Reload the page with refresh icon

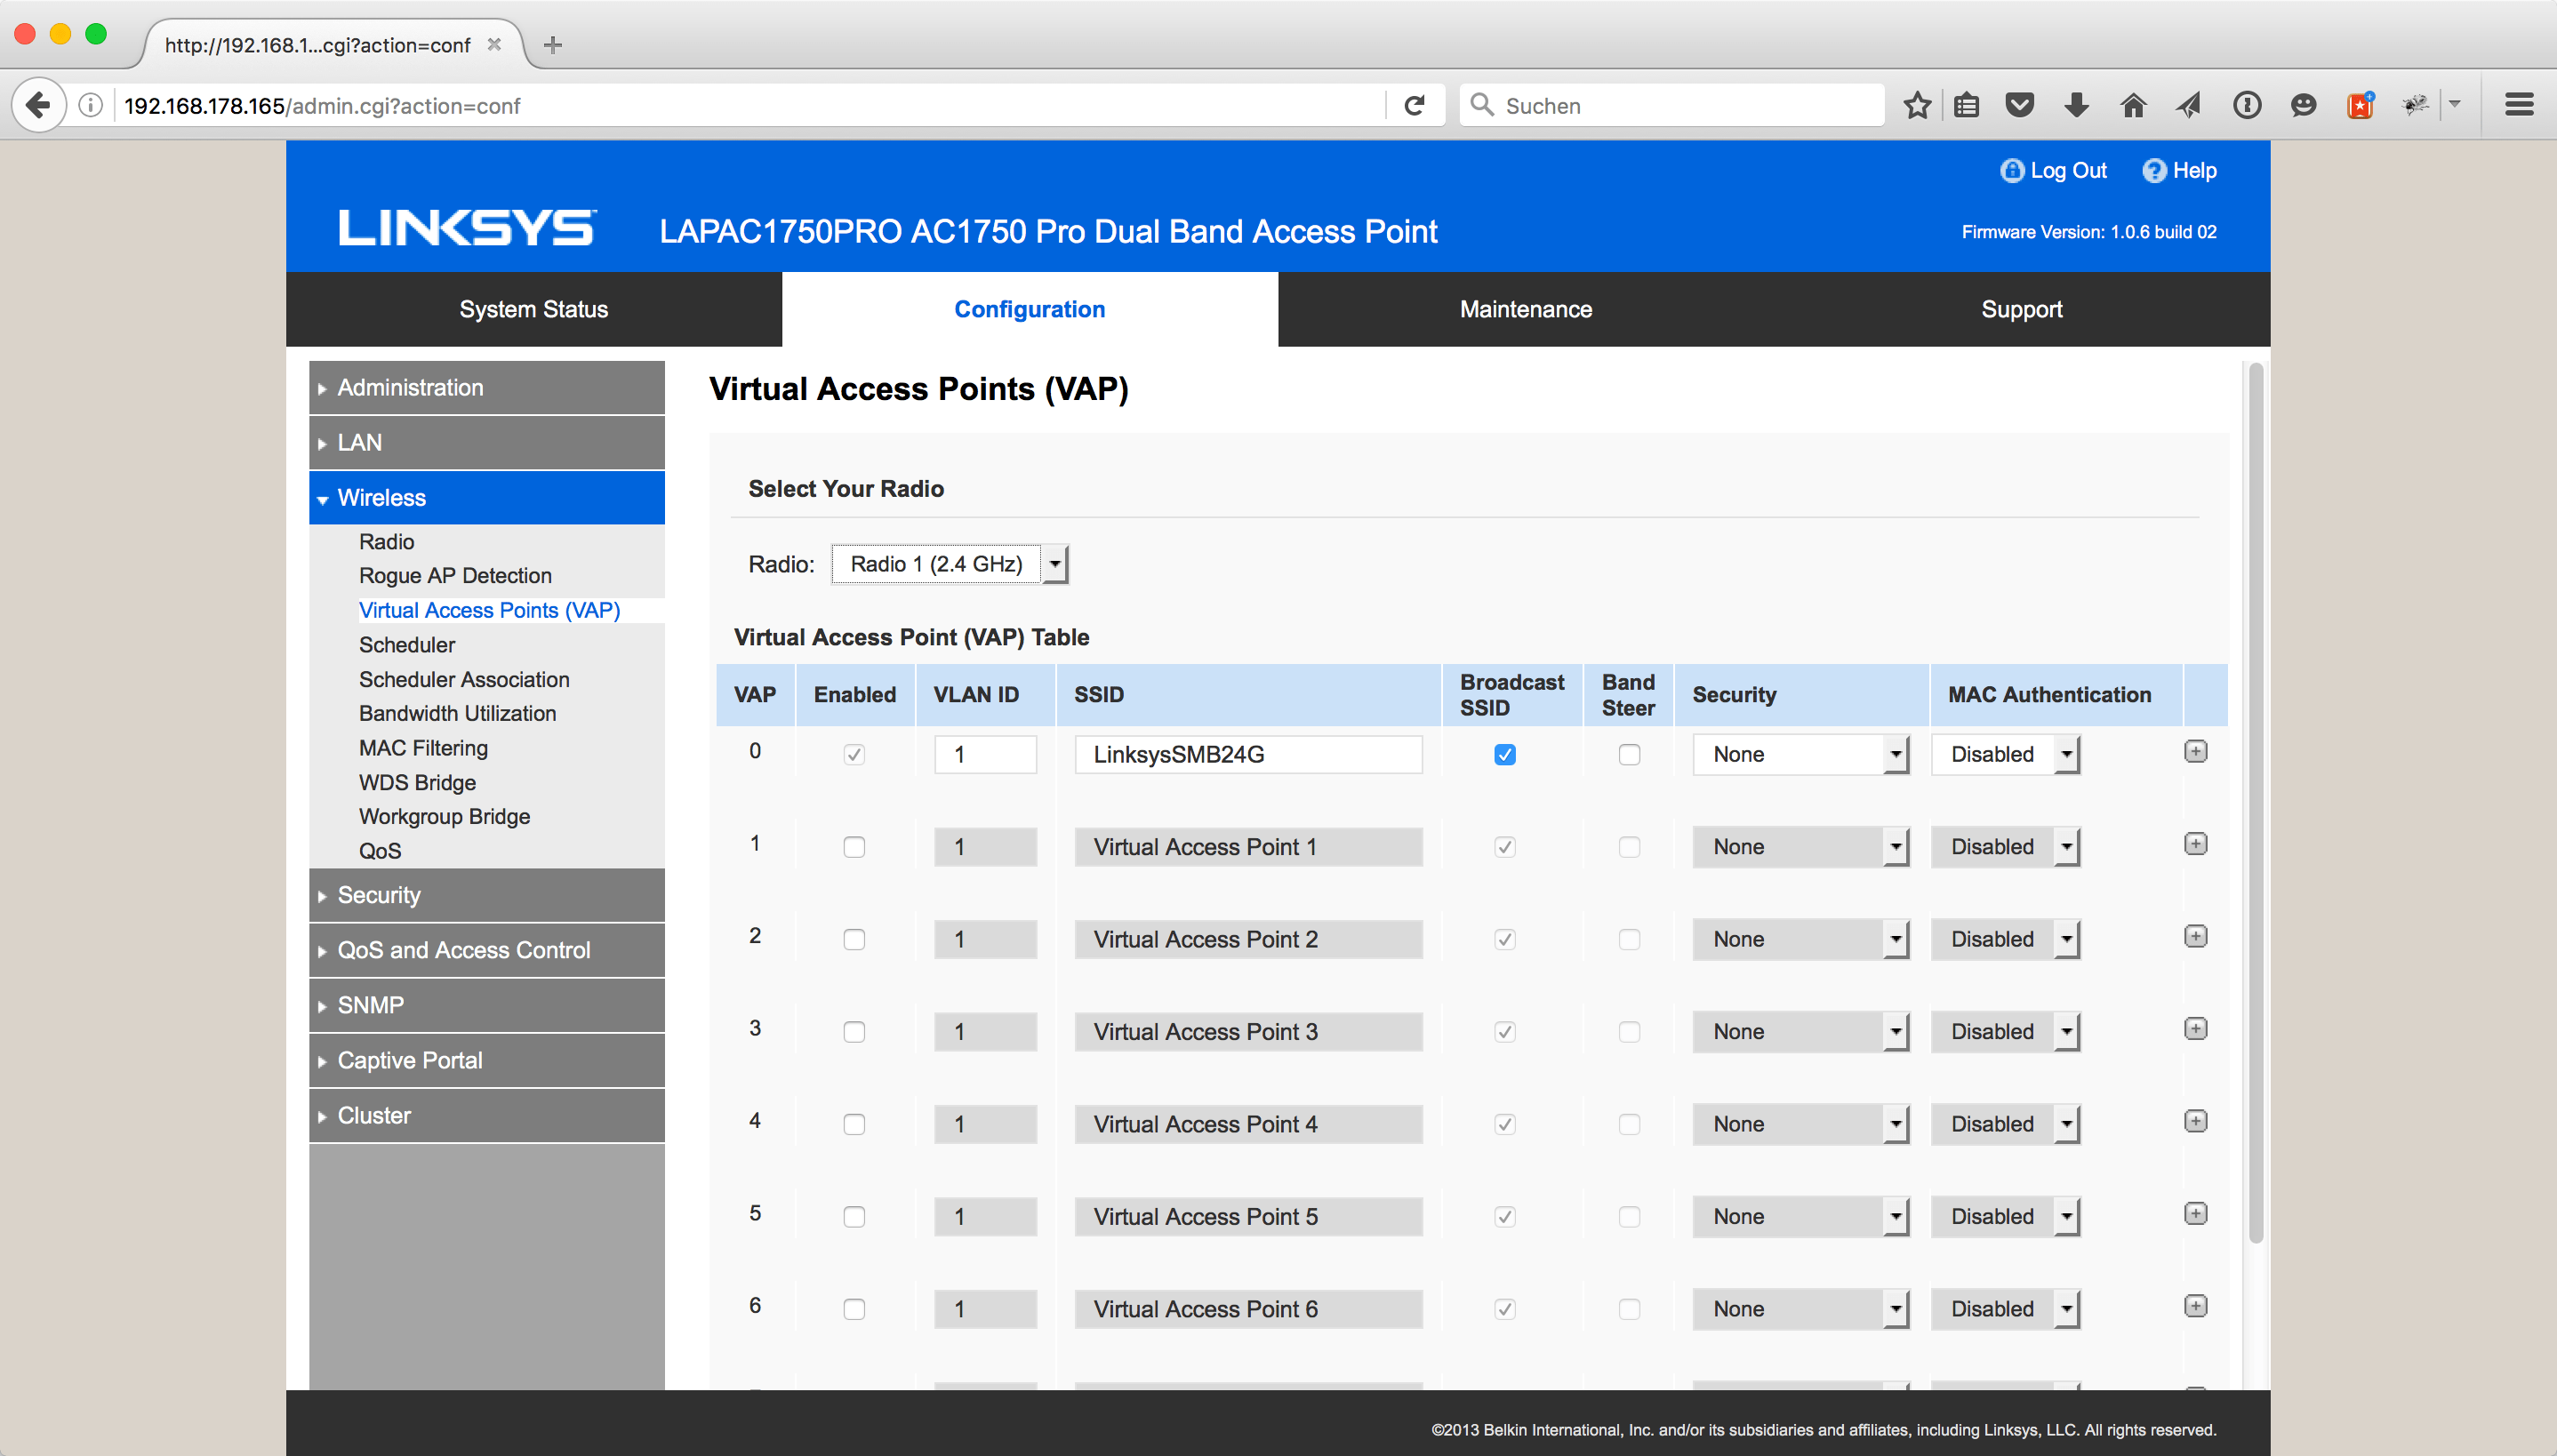tap(1413, 105)
